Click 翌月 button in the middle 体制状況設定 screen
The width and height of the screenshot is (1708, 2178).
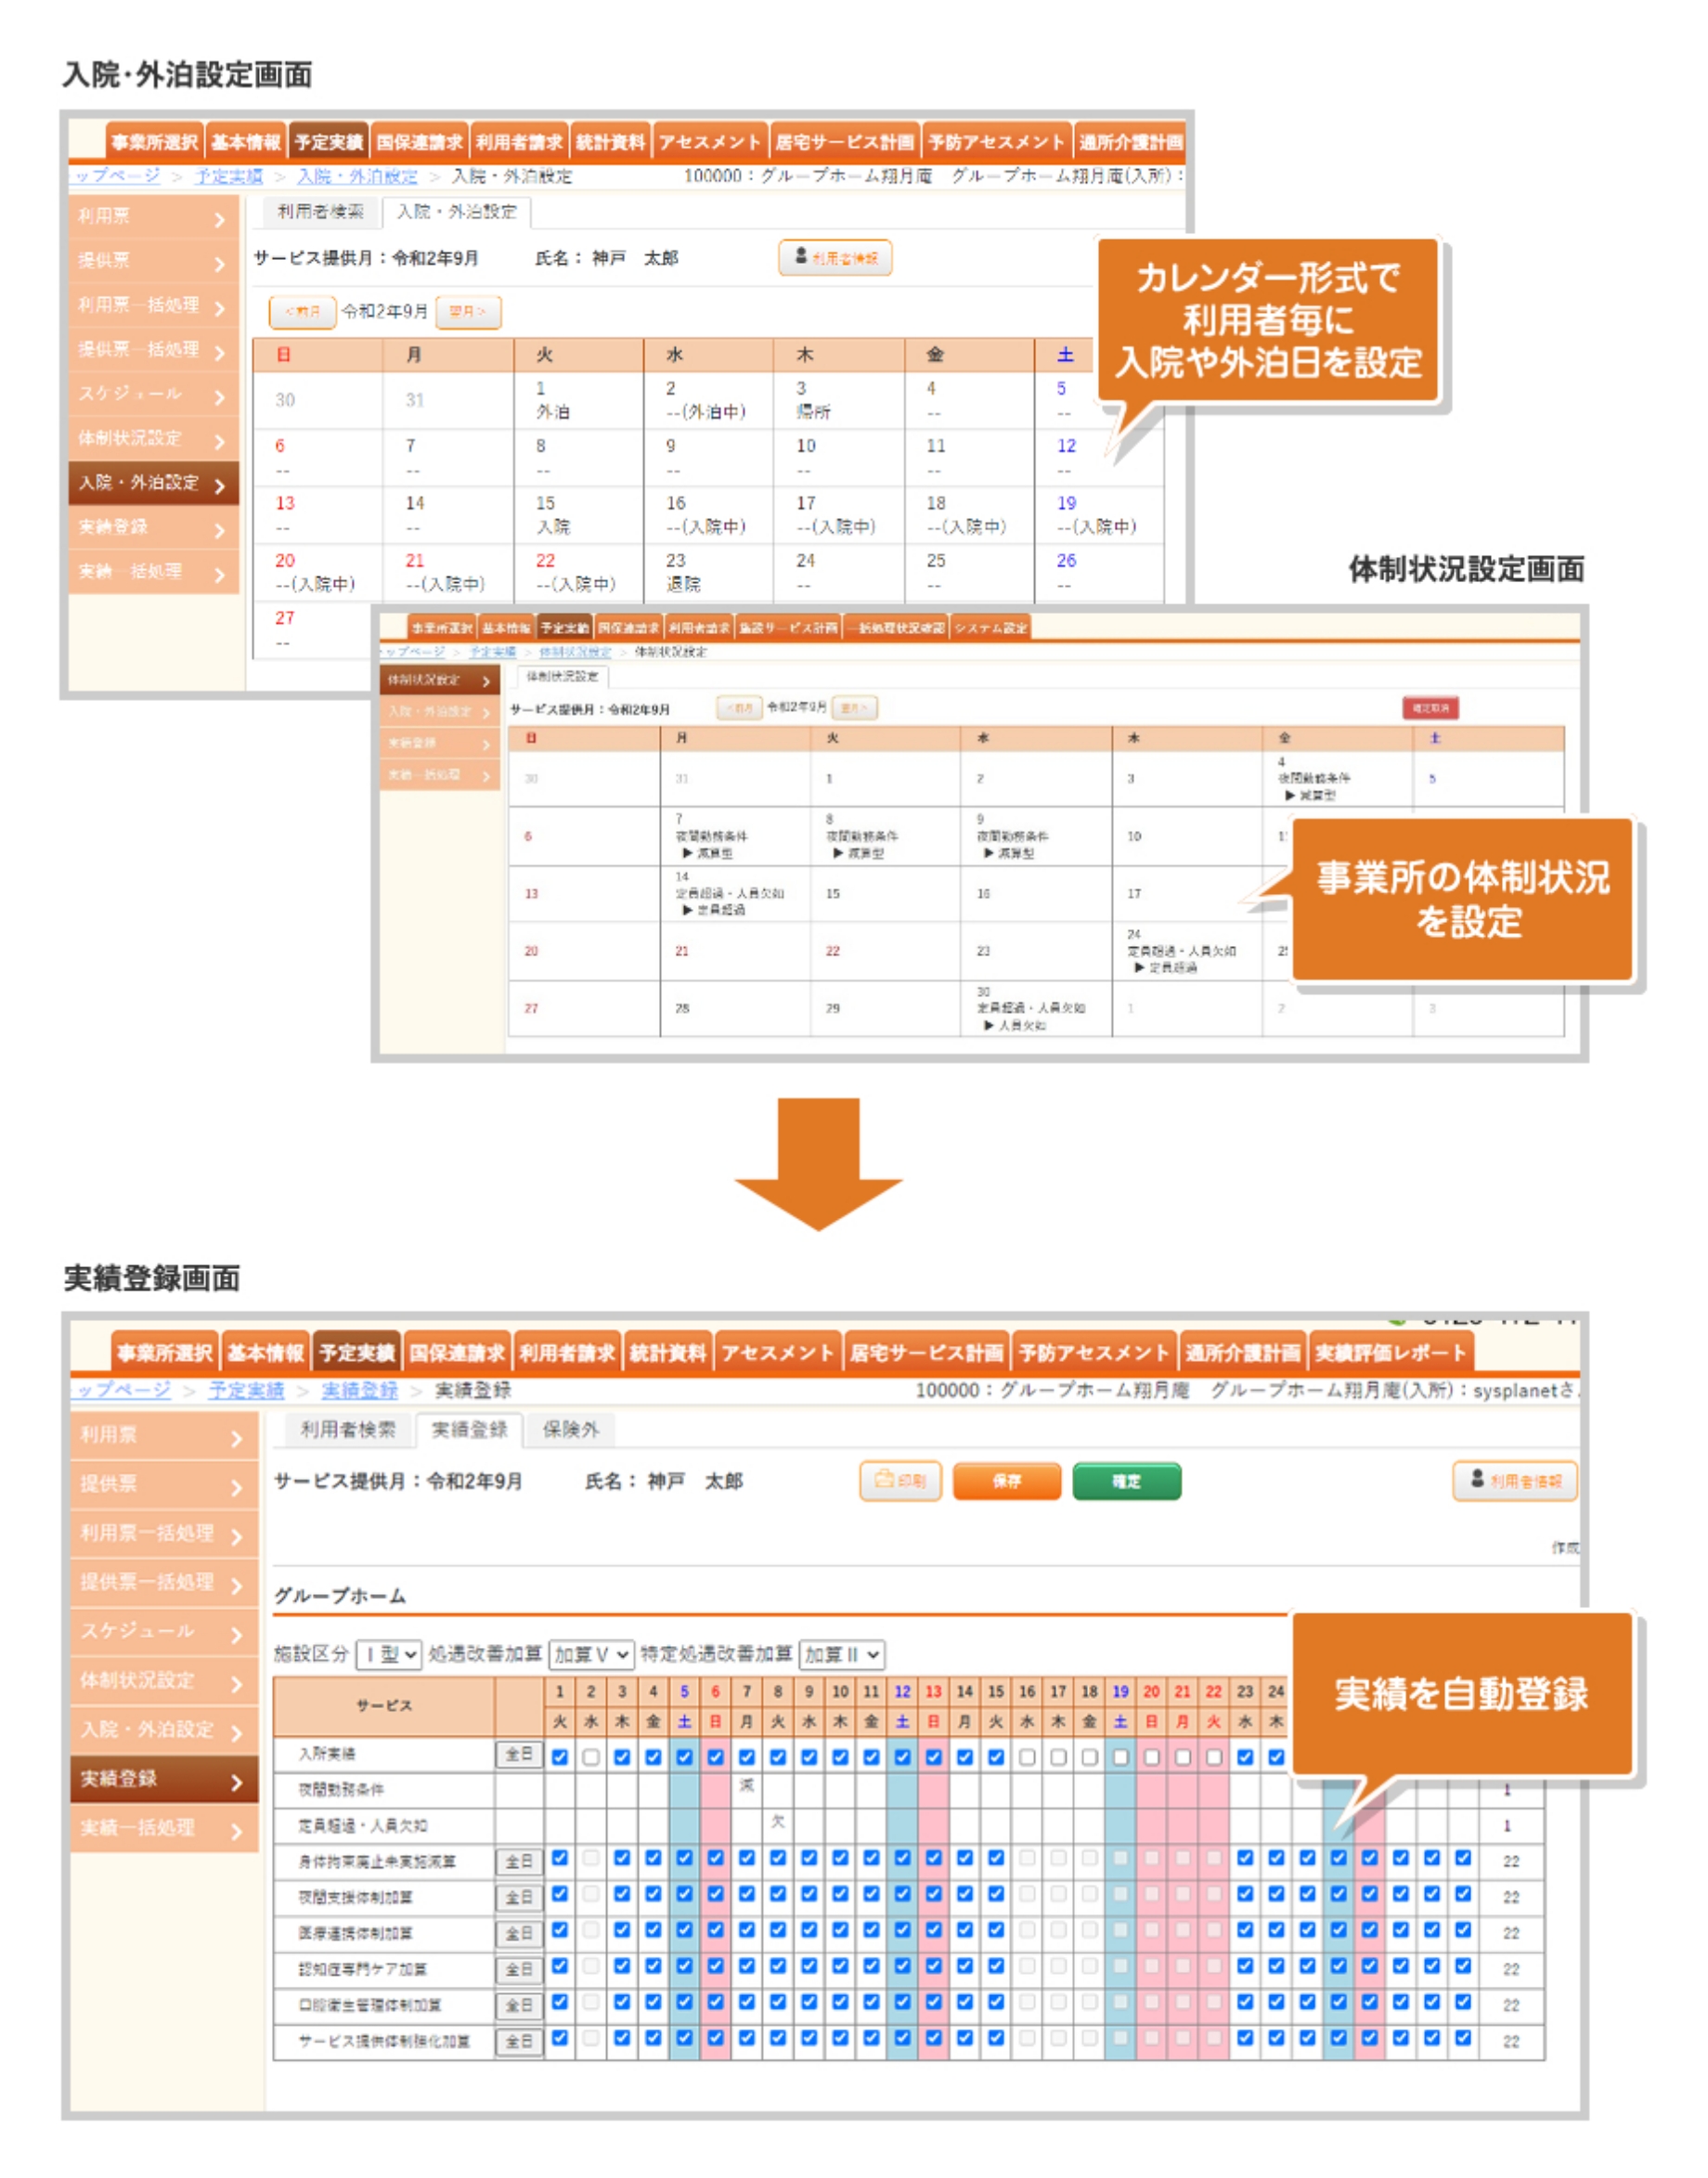pos(854,708)
